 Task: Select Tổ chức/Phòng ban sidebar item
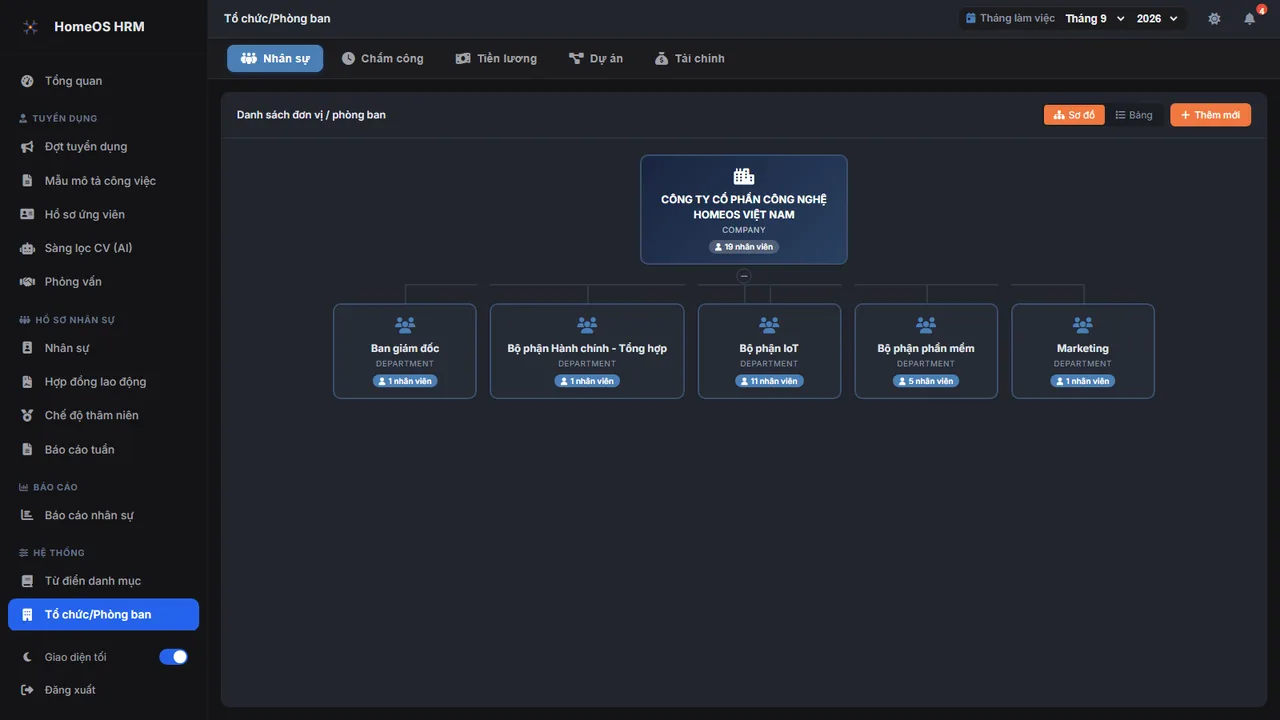[x=103, y=615]
